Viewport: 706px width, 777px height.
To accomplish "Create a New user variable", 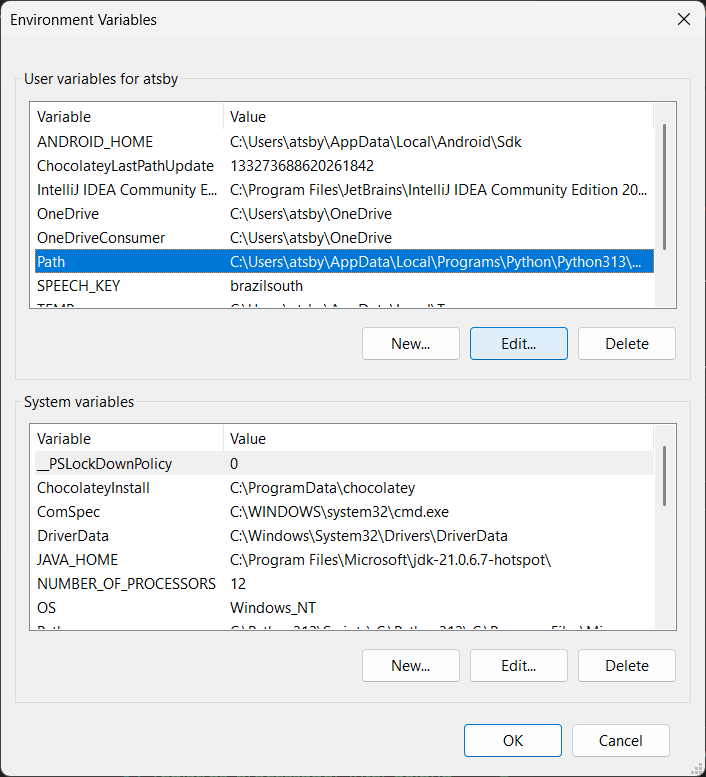I will pos(410,343).
